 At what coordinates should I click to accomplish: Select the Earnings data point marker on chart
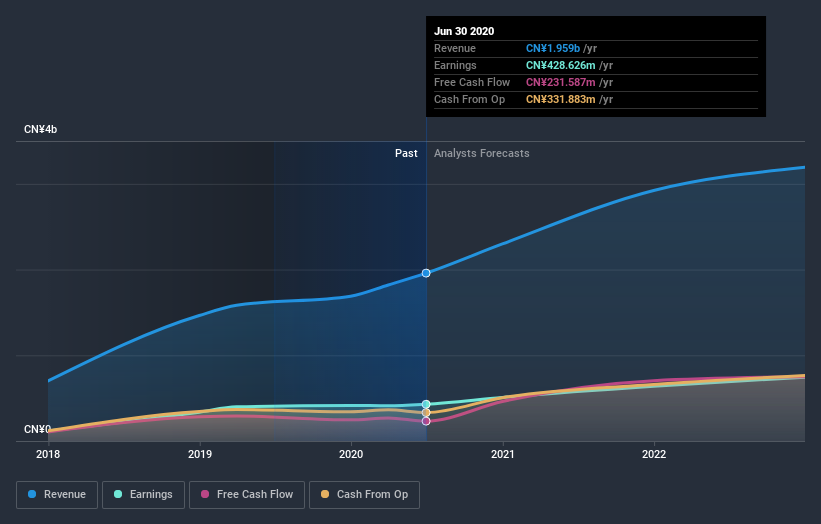tap(426, 404)
